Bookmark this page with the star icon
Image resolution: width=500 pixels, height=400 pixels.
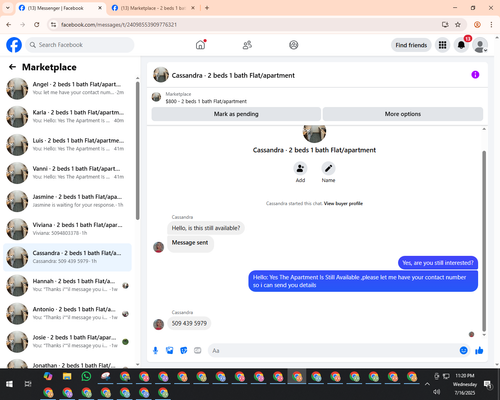[x=458, y=25]
